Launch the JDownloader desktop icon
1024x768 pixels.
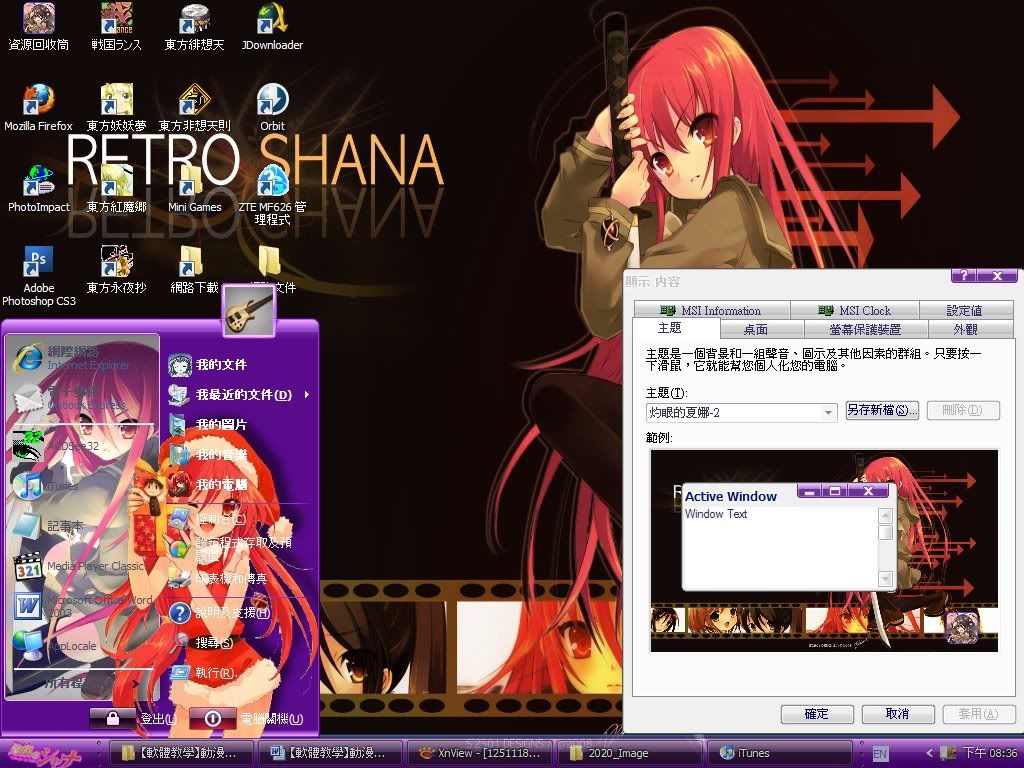(x=272, y=27)
